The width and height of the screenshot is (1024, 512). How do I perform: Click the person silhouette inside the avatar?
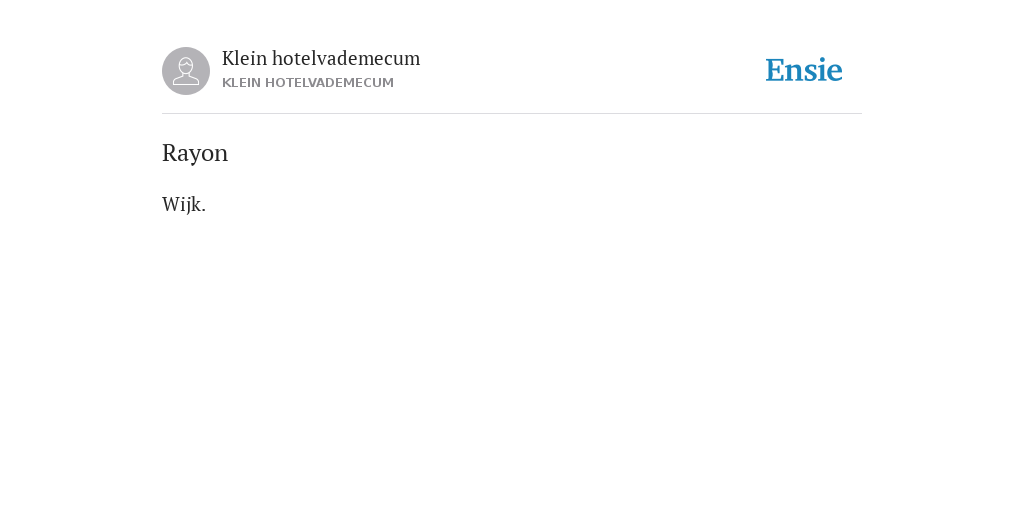pyautogui.click(x=186, y=71)
